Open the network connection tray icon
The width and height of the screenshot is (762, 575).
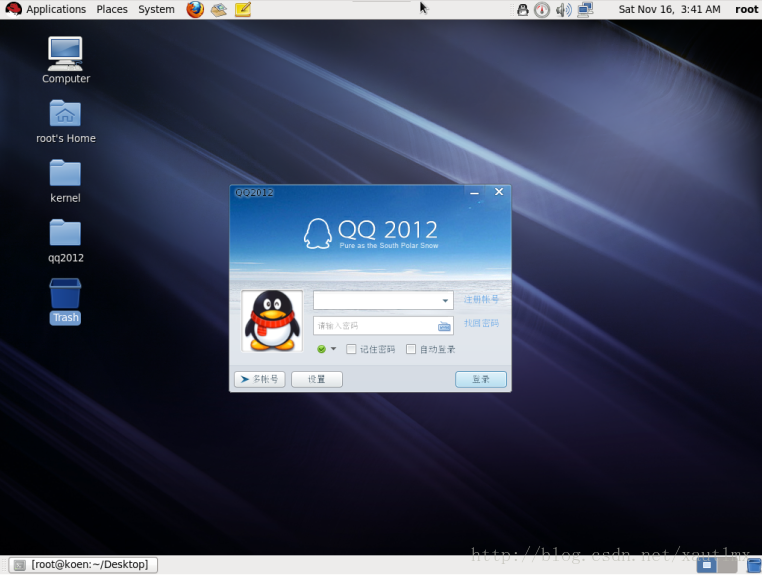(x=585, y=9)
